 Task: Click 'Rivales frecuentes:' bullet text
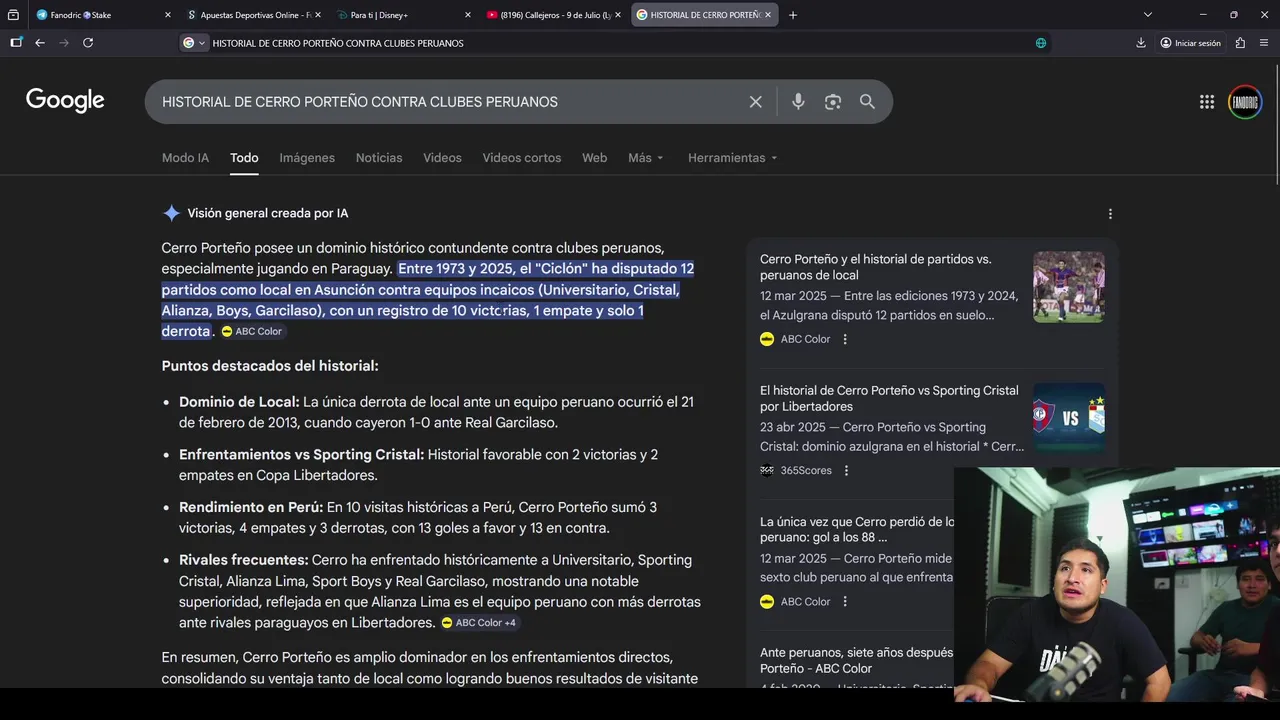tap(243, 560)
